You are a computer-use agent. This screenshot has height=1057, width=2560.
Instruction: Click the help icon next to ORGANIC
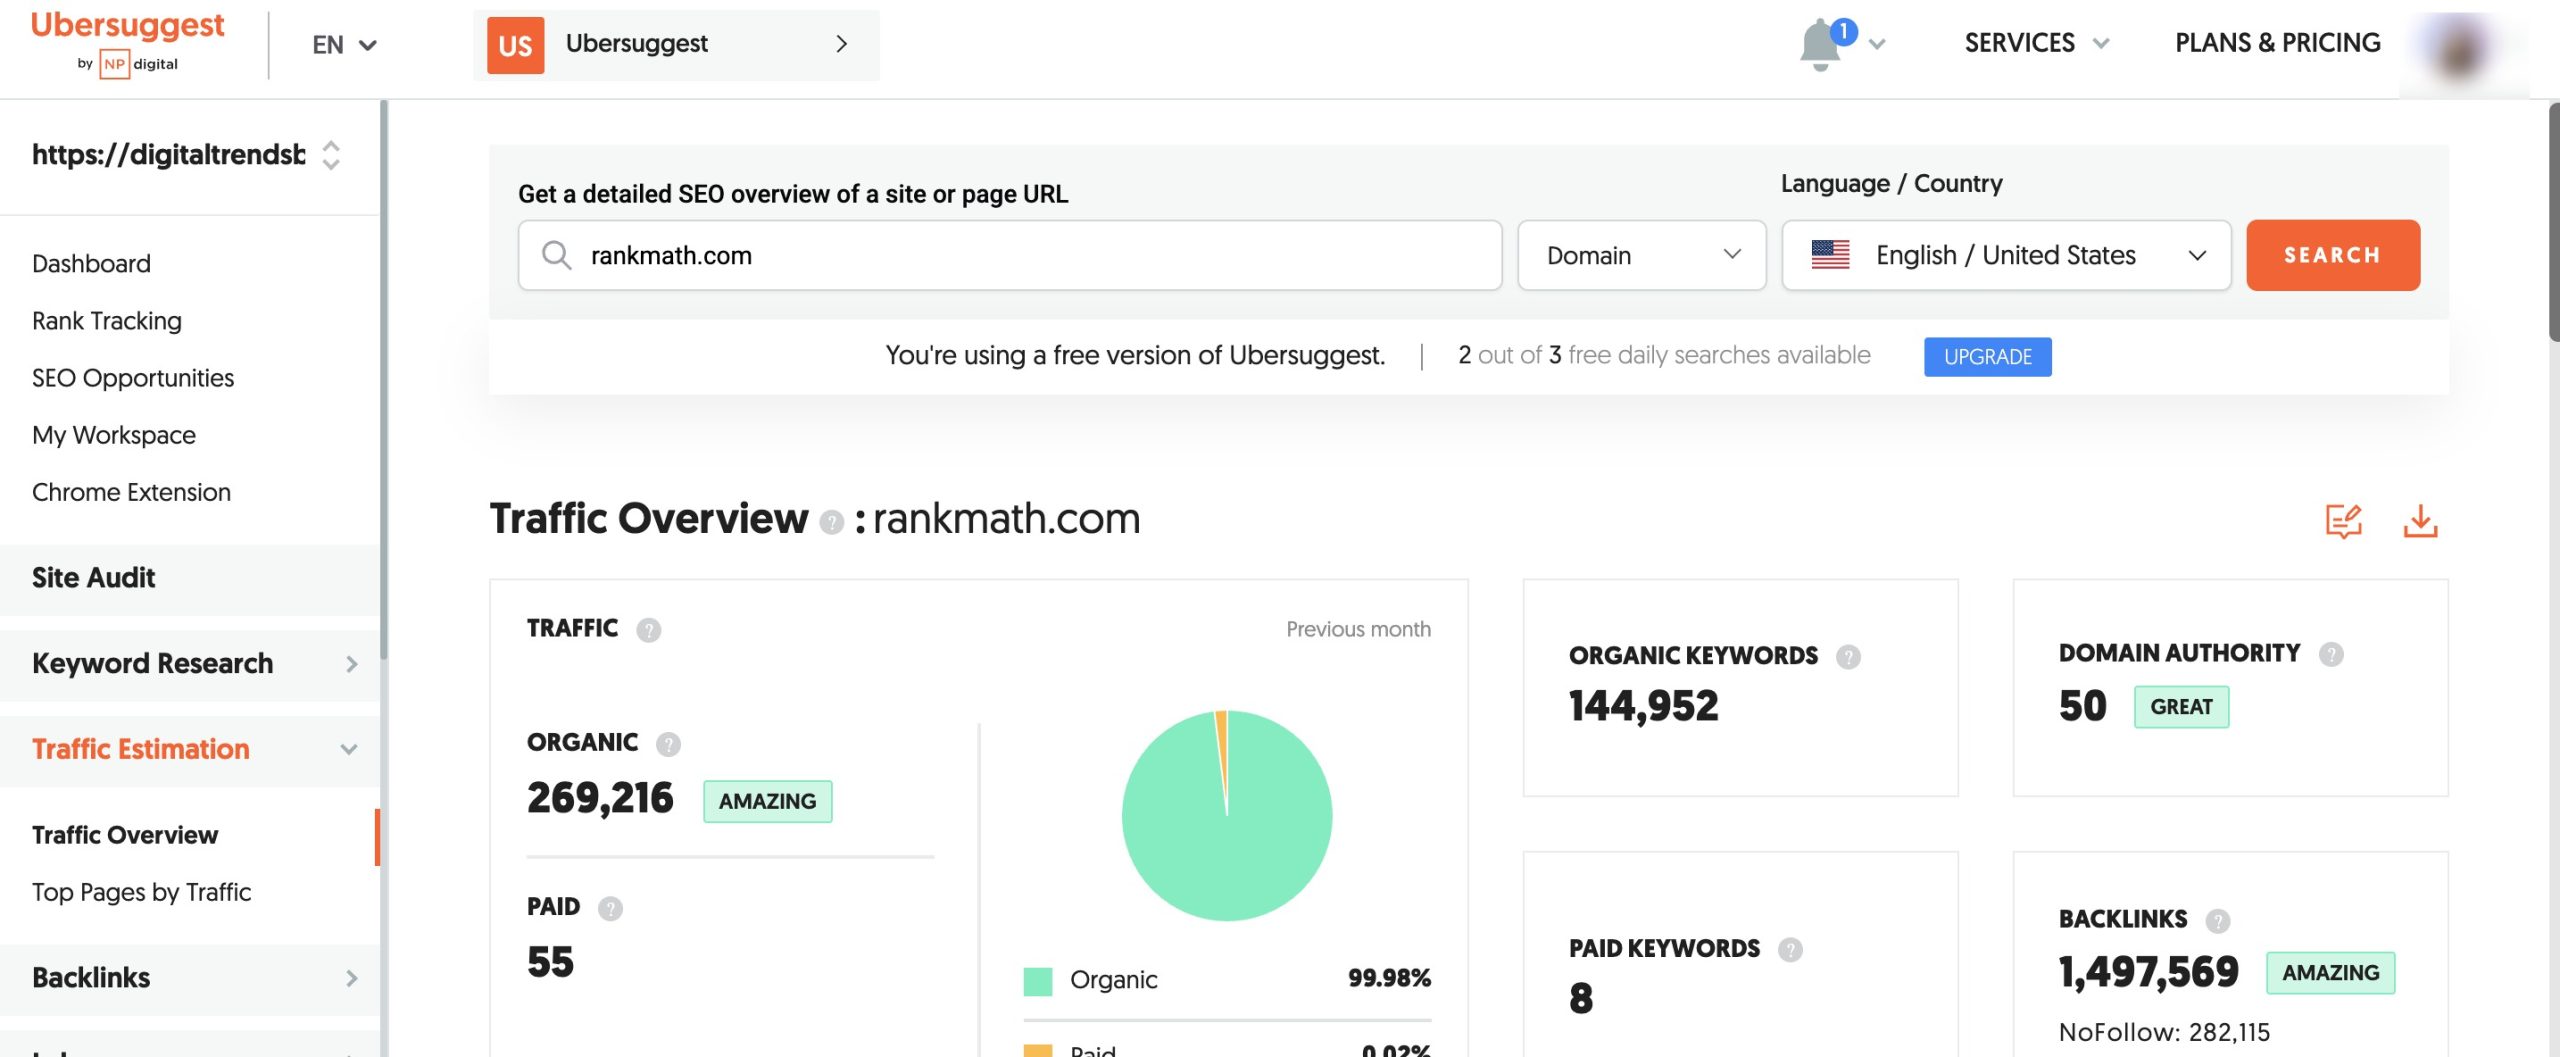point(668,744)
